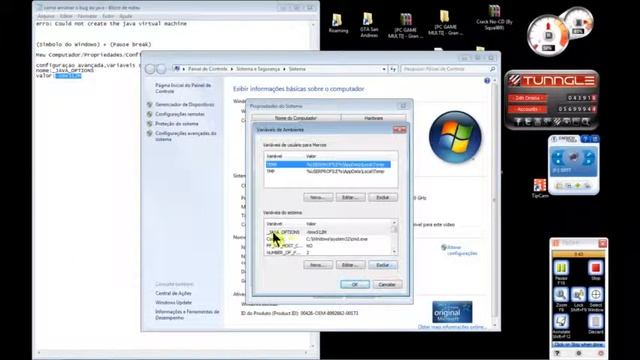Image resolution: width=640 pixels, height=360 pixels.
Task: Click the TipCam Lock icon
Action: [x=578, y=295]
